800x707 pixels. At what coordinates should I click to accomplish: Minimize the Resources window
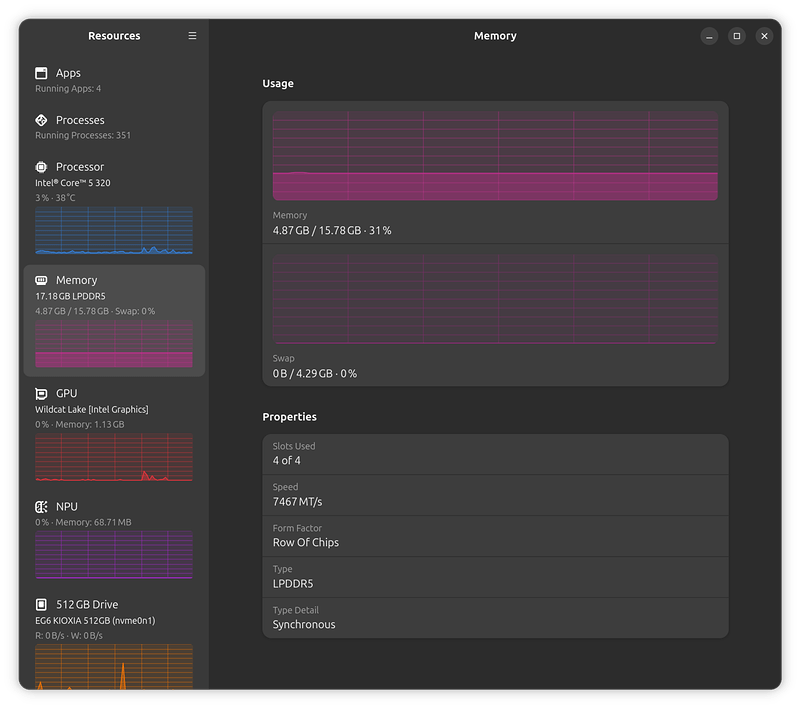(x=709, y=36)
